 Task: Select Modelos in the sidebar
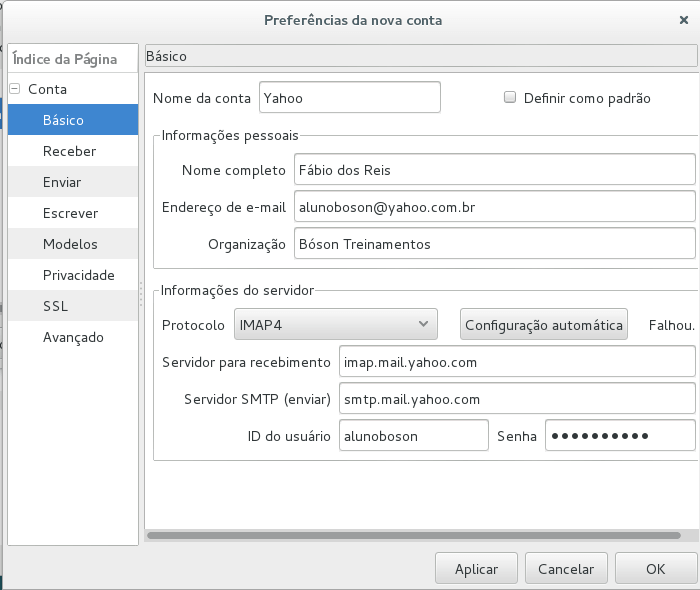point(70,244)
